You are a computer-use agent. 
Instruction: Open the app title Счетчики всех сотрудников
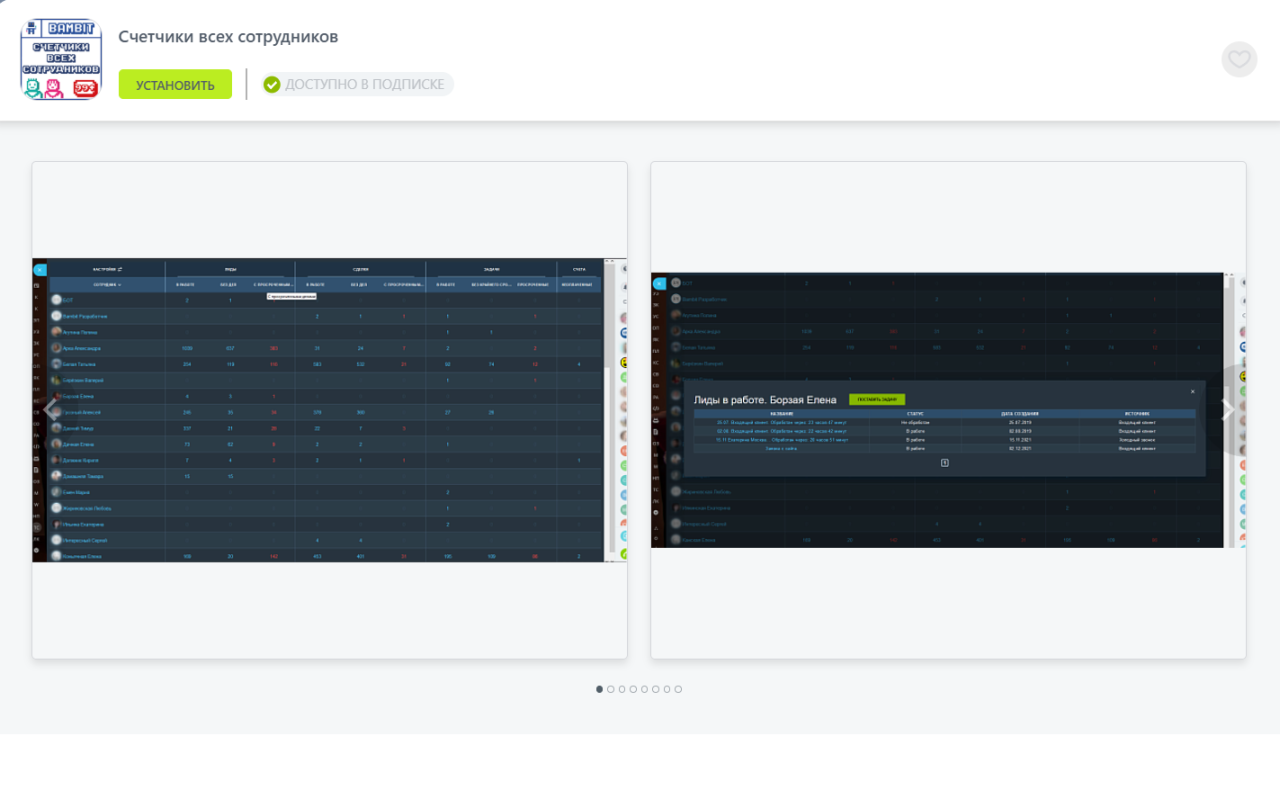click(x=228, y=37)
